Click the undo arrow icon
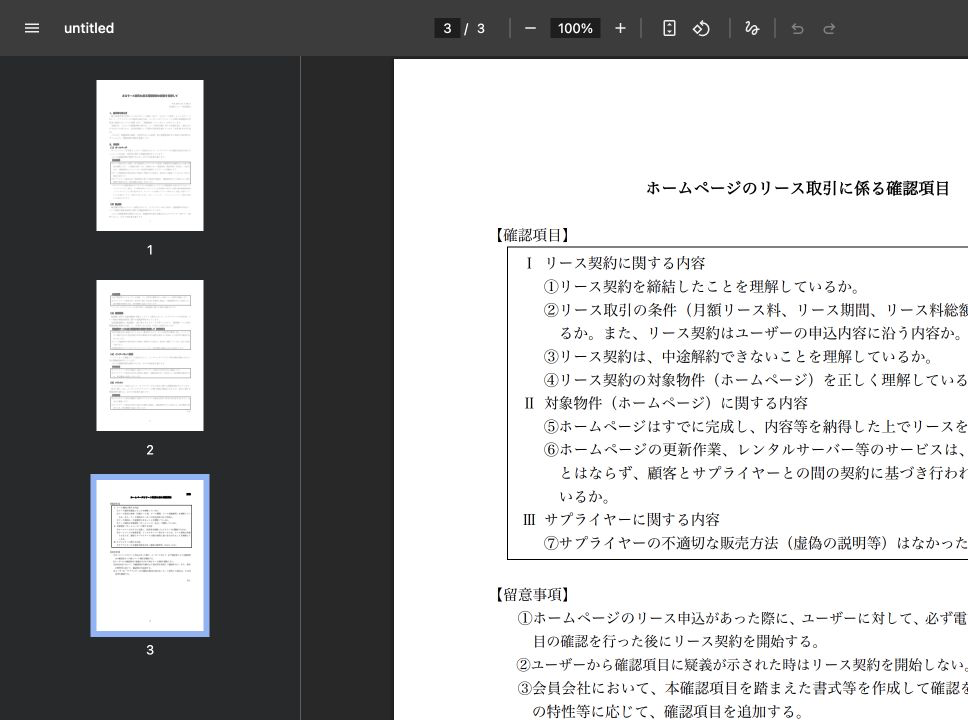 [x=797, y=28]
